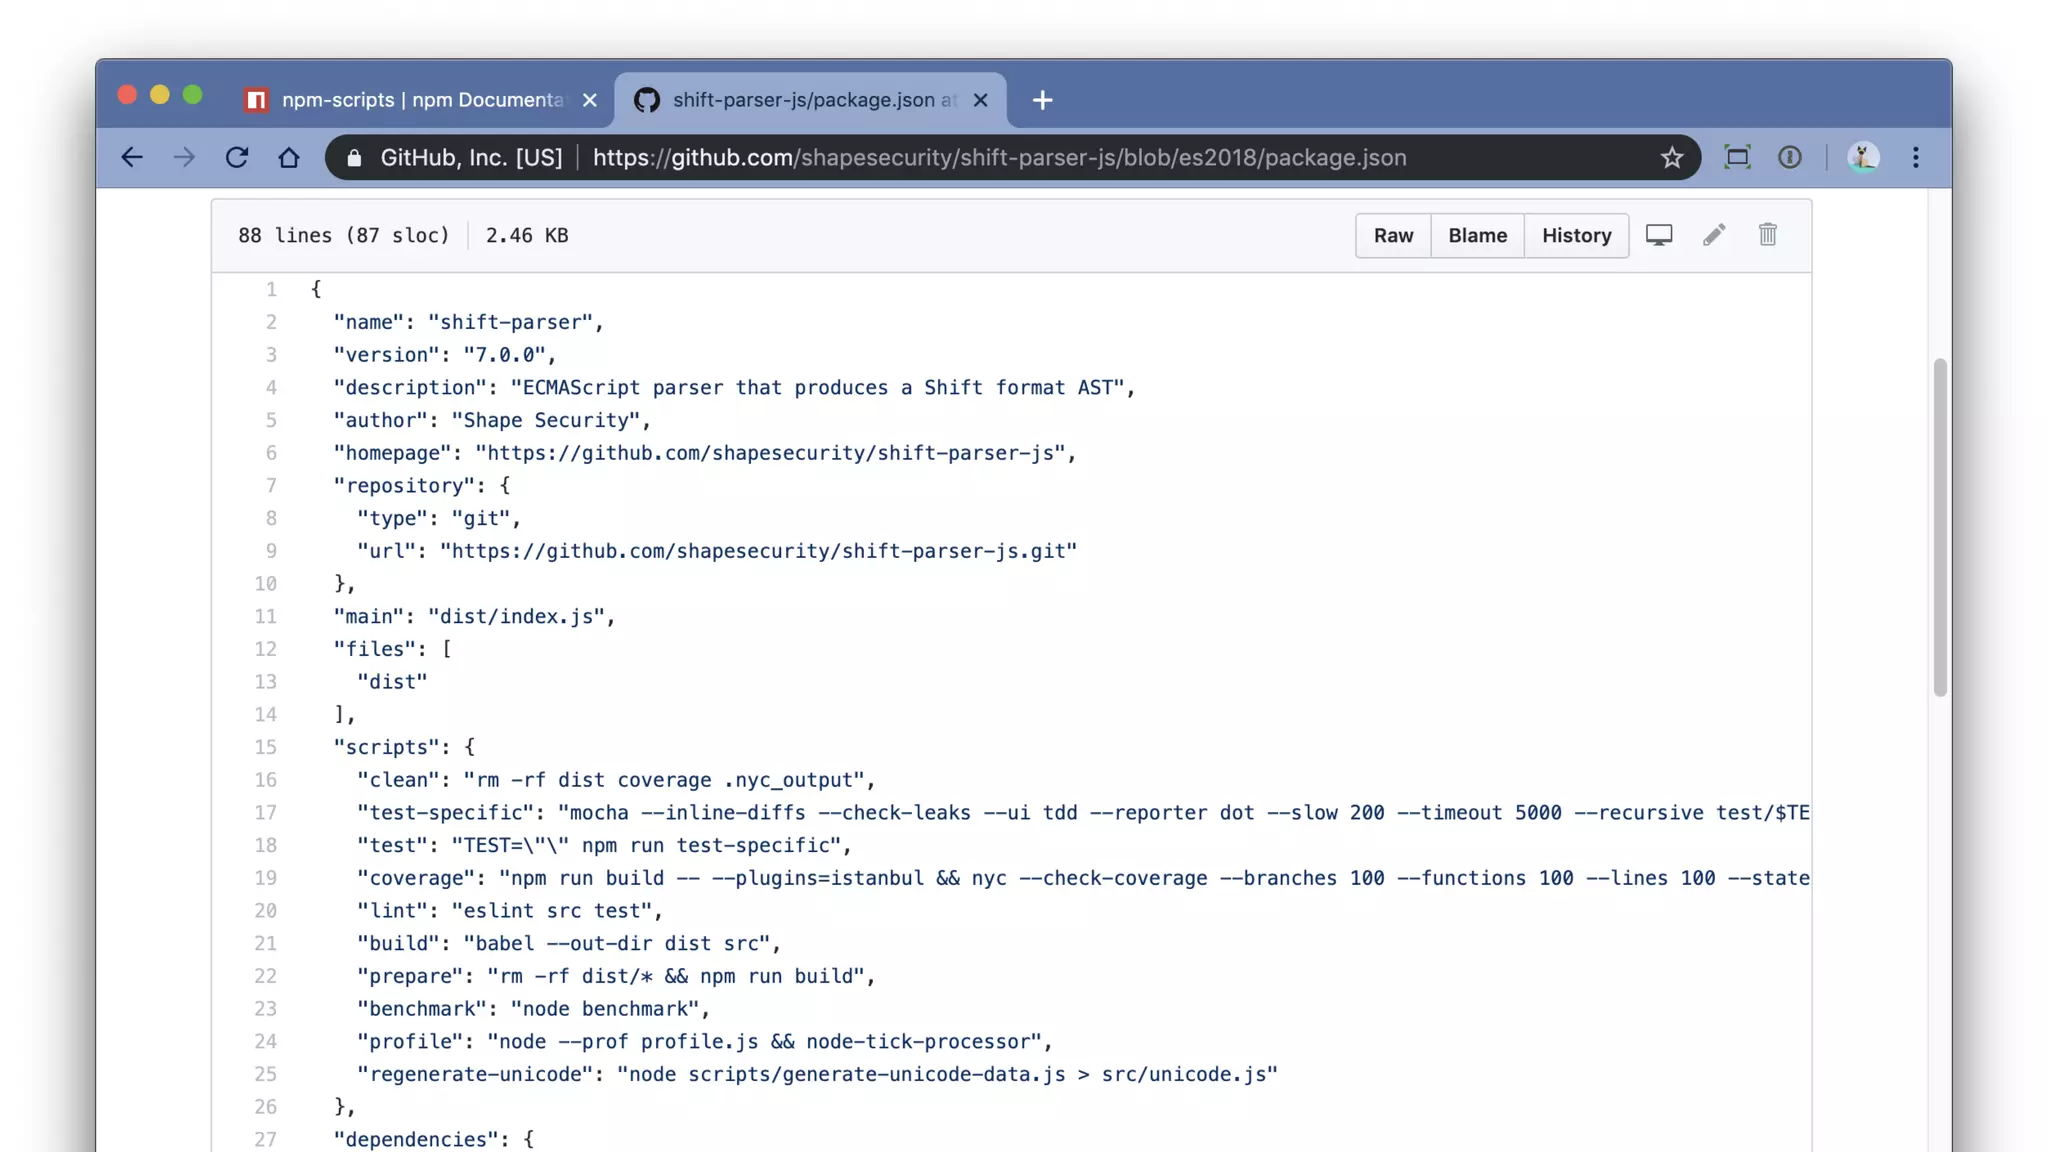Viewport: 2048px width, 1152px height.
Task: Click the trash delete file icon
Action: click(x=1767, y=235)
